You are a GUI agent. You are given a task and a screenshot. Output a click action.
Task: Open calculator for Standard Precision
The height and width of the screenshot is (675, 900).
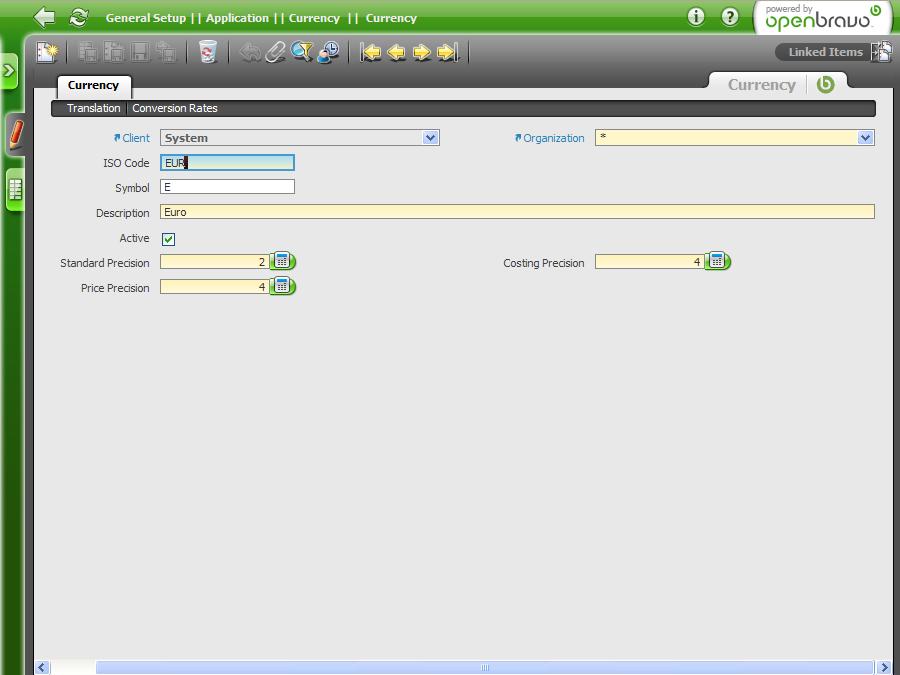pos(282,262)
